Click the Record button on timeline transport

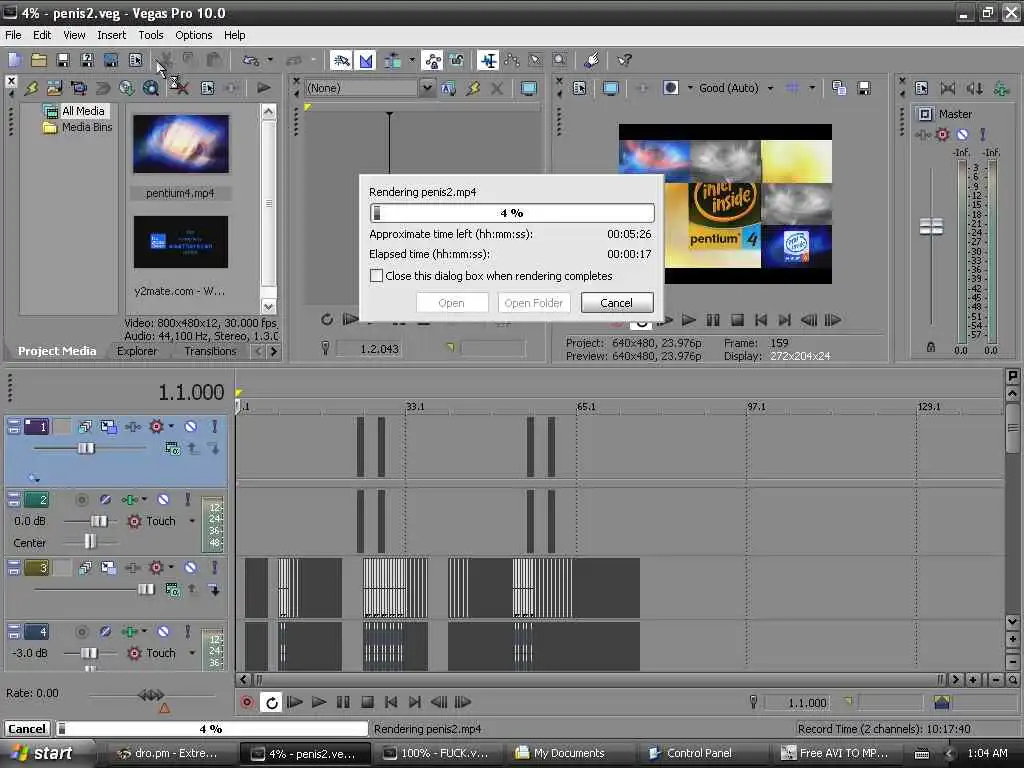247,703
